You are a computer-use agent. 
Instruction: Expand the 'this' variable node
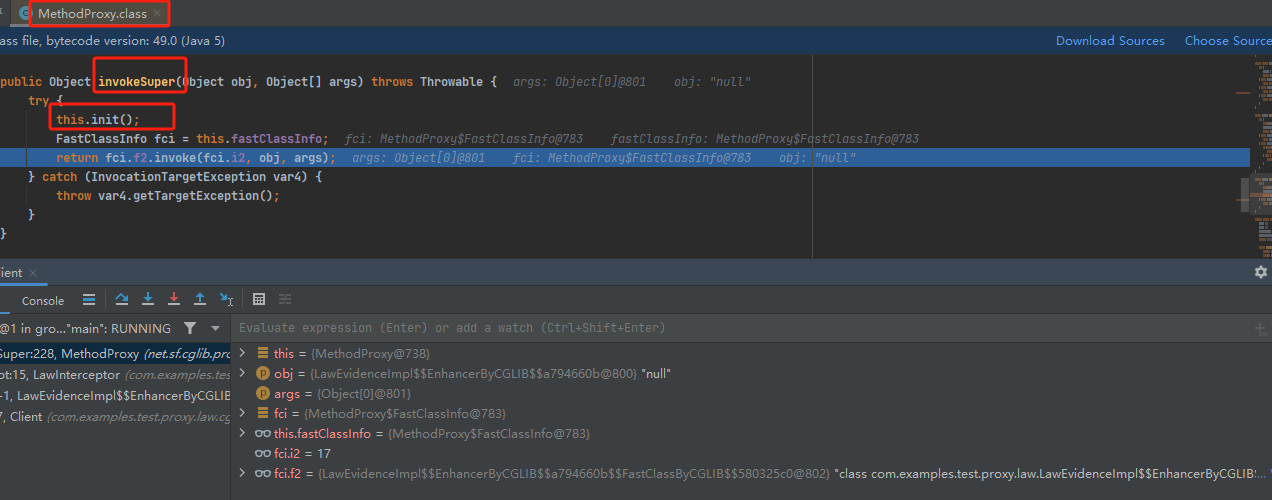[242, 353]
